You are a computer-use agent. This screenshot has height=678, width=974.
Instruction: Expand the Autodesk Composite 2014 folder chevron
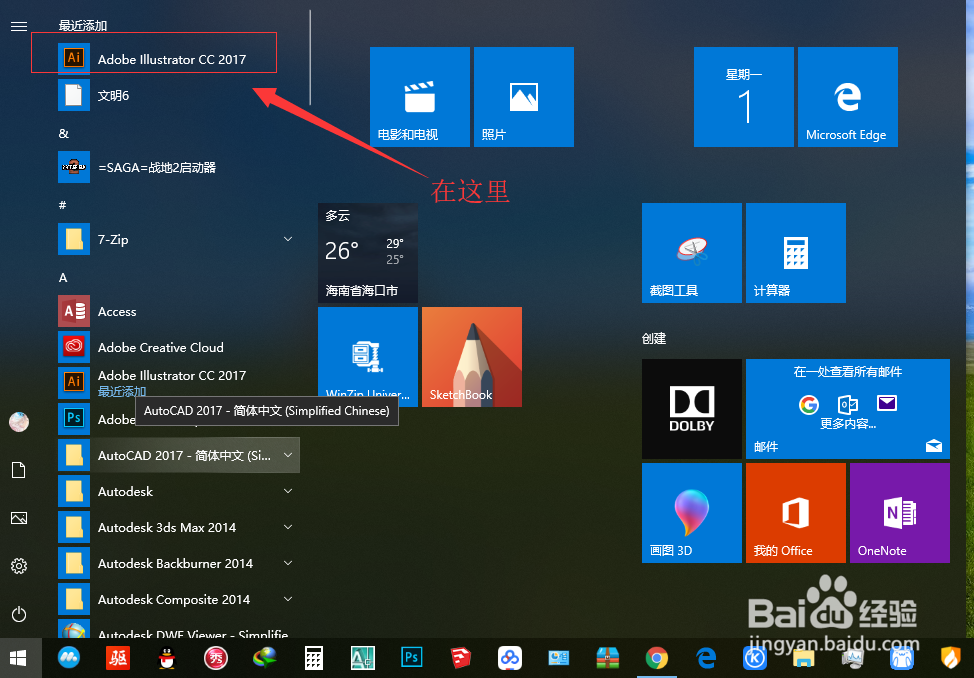288,599
